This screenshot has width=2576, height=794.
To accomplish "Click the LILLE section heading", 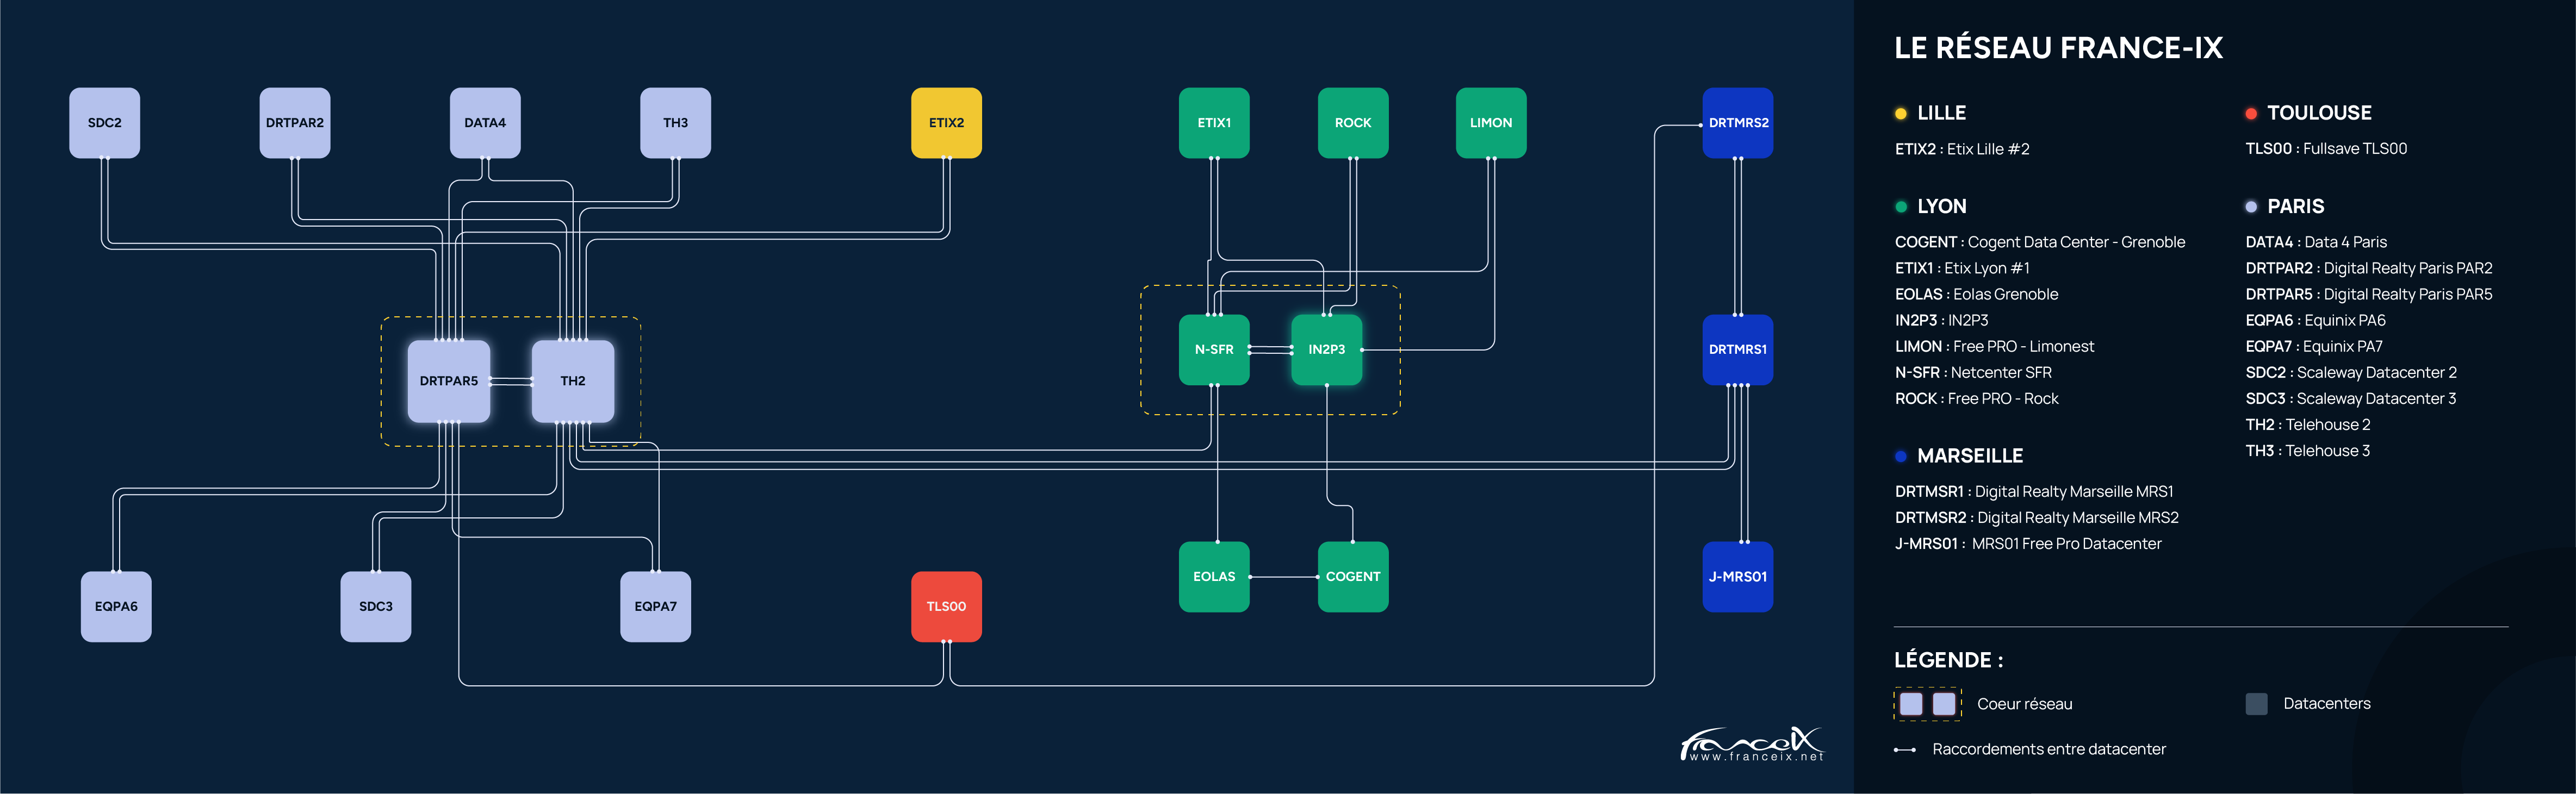I will [x=1941, y=113].
